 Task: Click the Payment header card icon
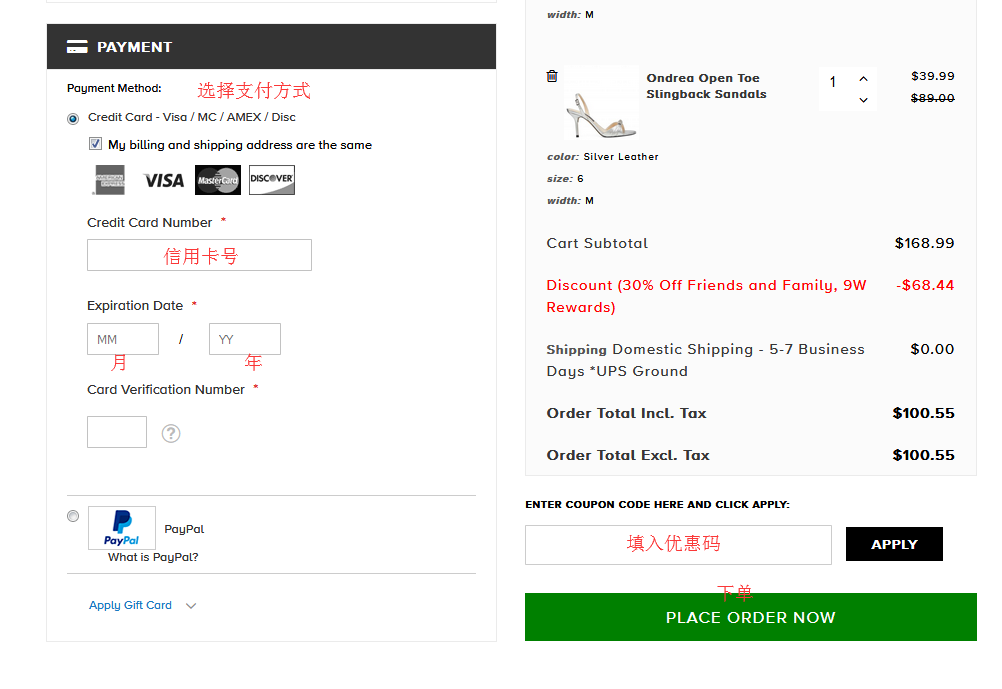tap(77, 47)
